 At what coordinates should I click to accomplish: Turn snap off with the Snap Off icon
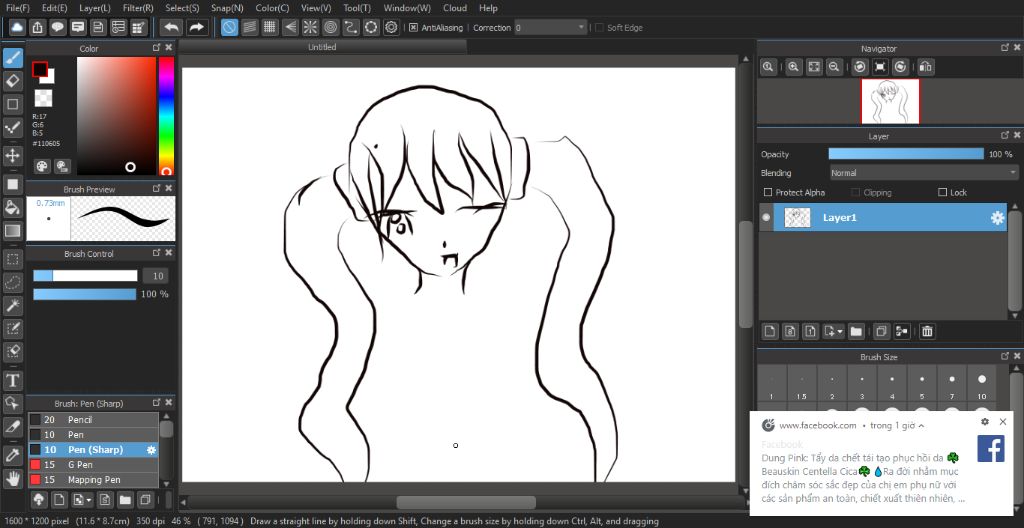tap(229, 27)
